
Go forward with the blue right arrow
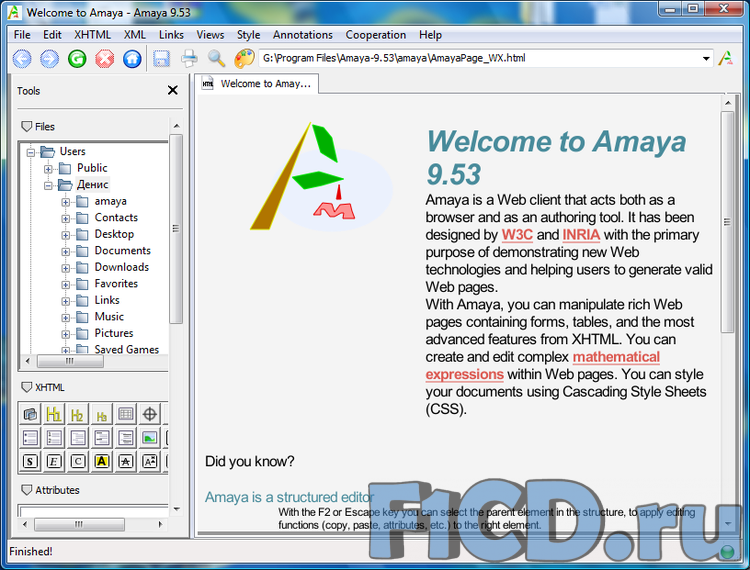tap(49, 59)
